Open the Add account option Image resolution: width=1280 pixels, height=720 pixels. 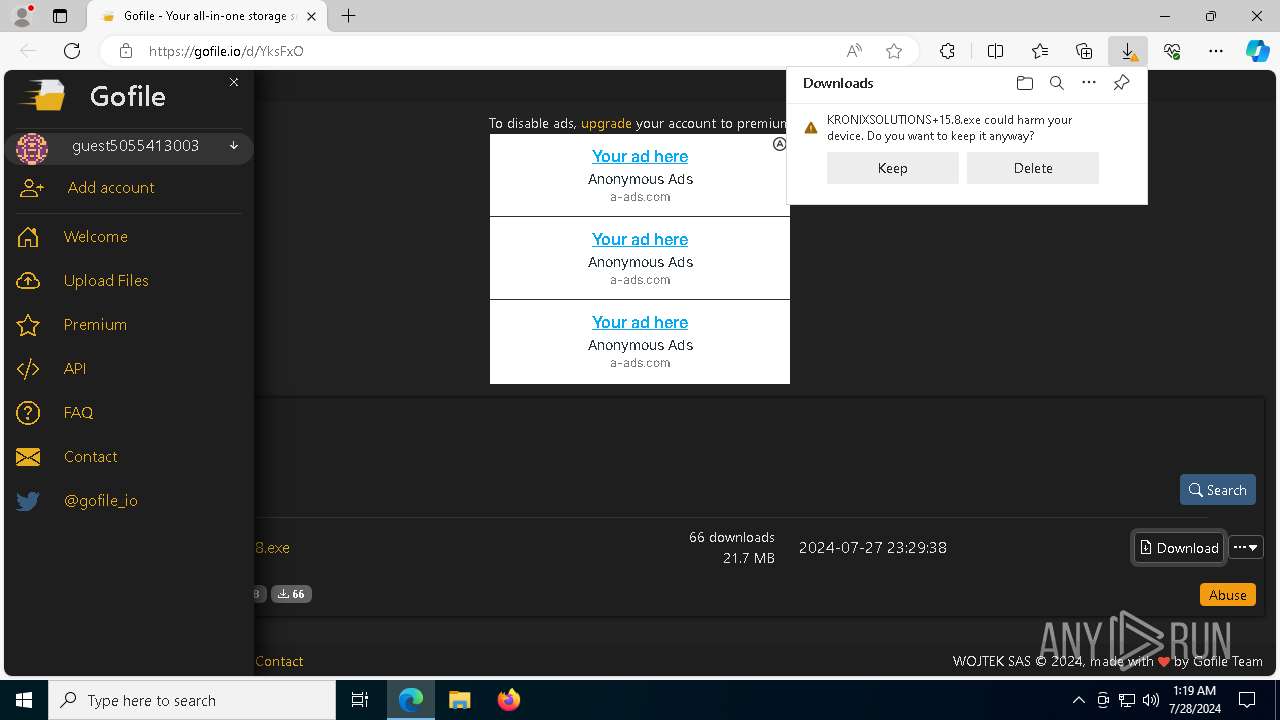point(111,188)
